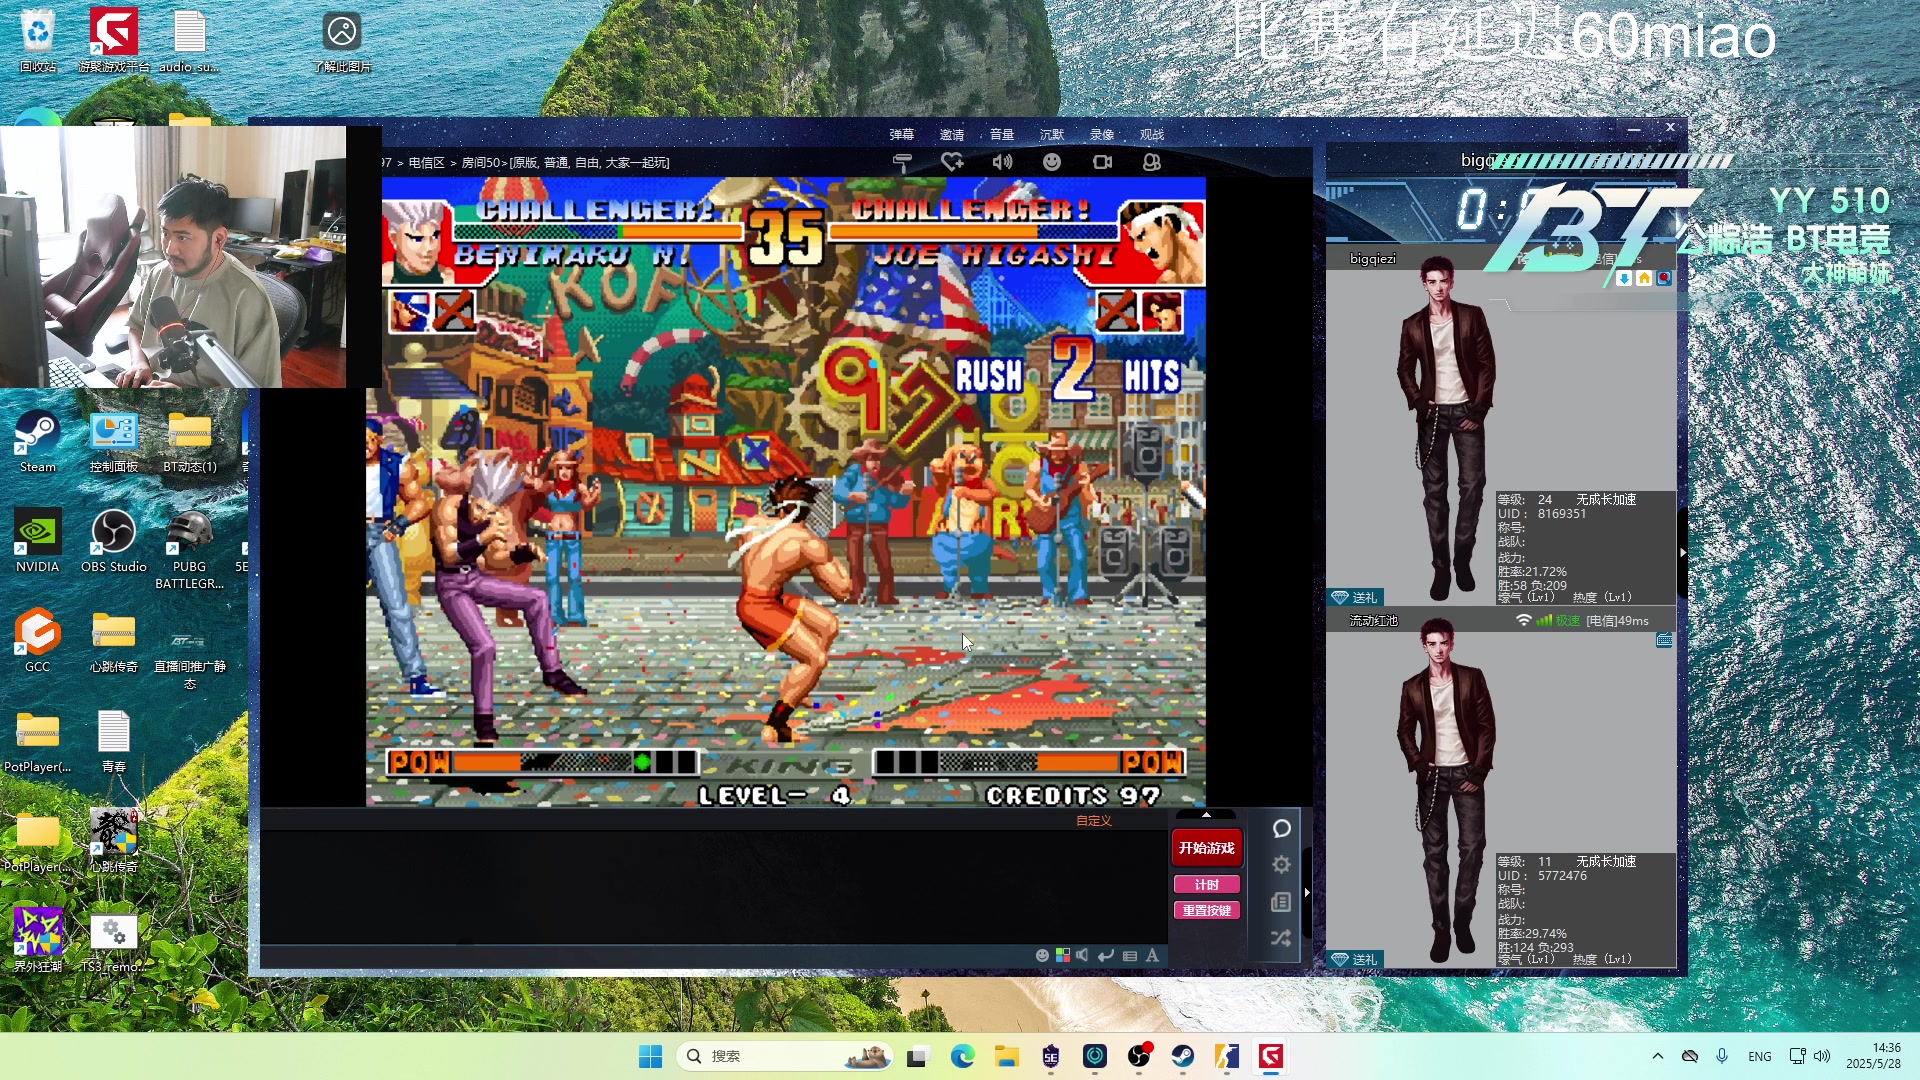Toggle the chat sound speaker icon
Image resolution: width=1920 pixels, height=1080 pixels.
(x=1082, y=956)
